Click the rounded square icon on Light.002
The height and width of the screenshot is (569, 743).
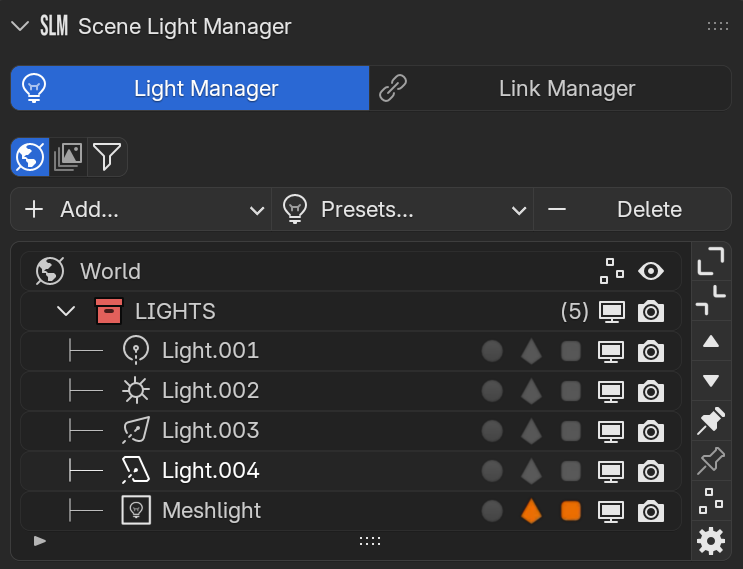pyautogui.click(x=571, y=391)
